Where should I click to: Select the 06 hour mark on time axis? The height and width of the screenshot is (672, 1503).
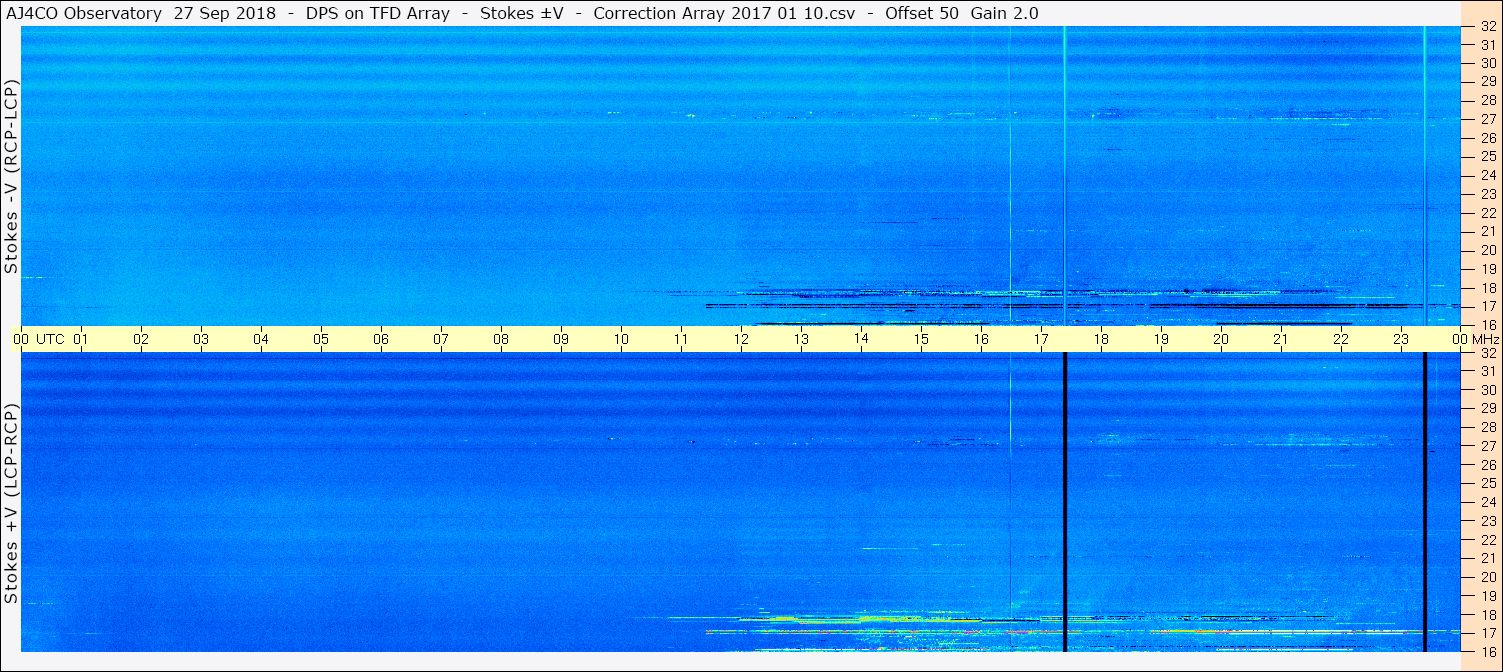(x=381, y=339)
